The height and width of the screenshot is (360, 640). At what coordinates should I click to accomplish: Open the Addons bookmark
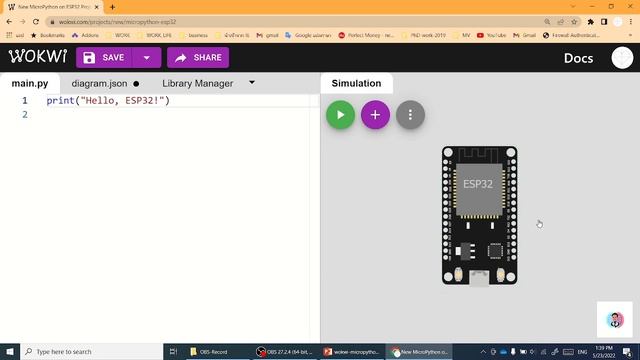pos(85,36)
